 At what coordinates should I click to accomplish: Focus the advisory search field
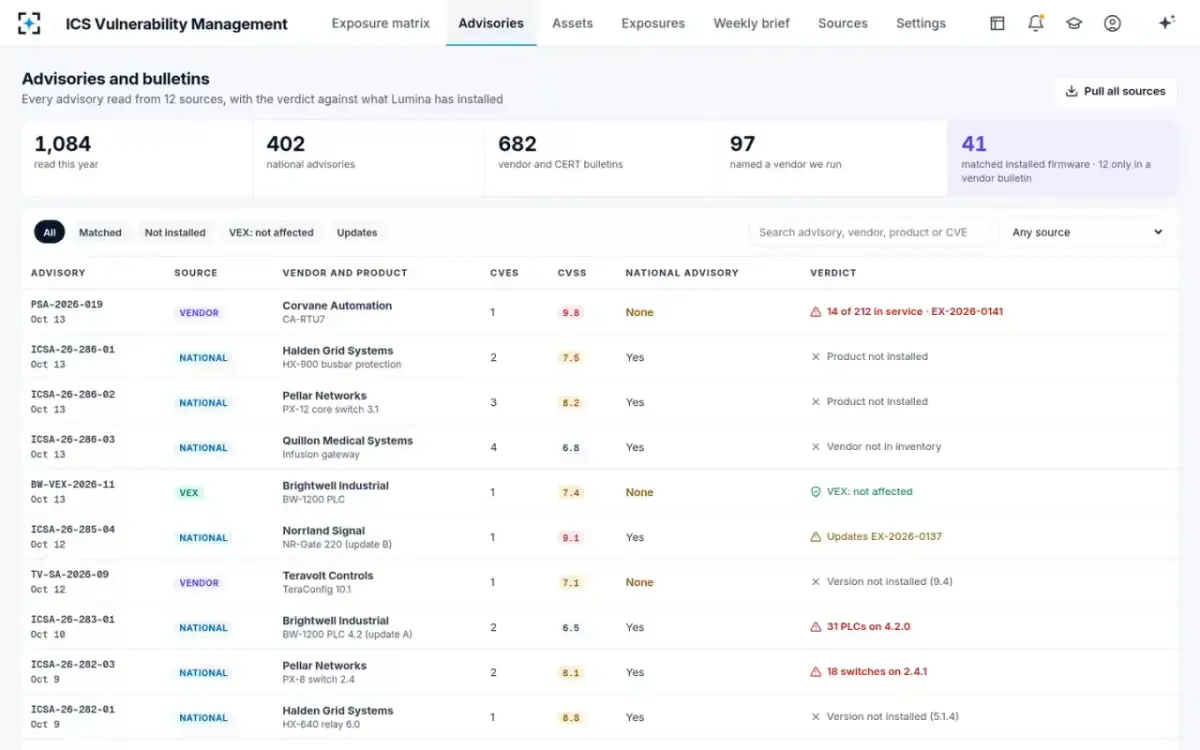(x=872, y=232)
